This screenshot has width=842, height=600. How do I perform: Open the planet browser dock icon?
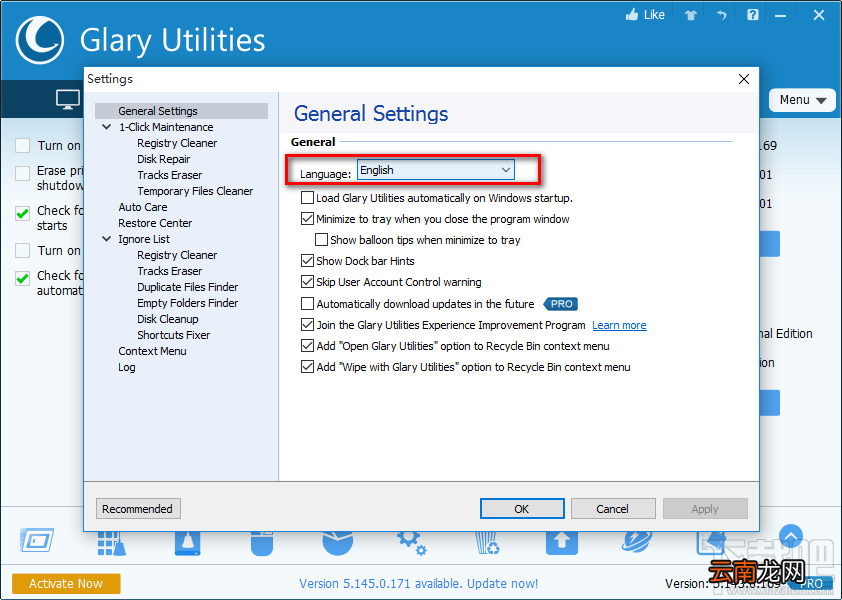(x=637, y=541)
